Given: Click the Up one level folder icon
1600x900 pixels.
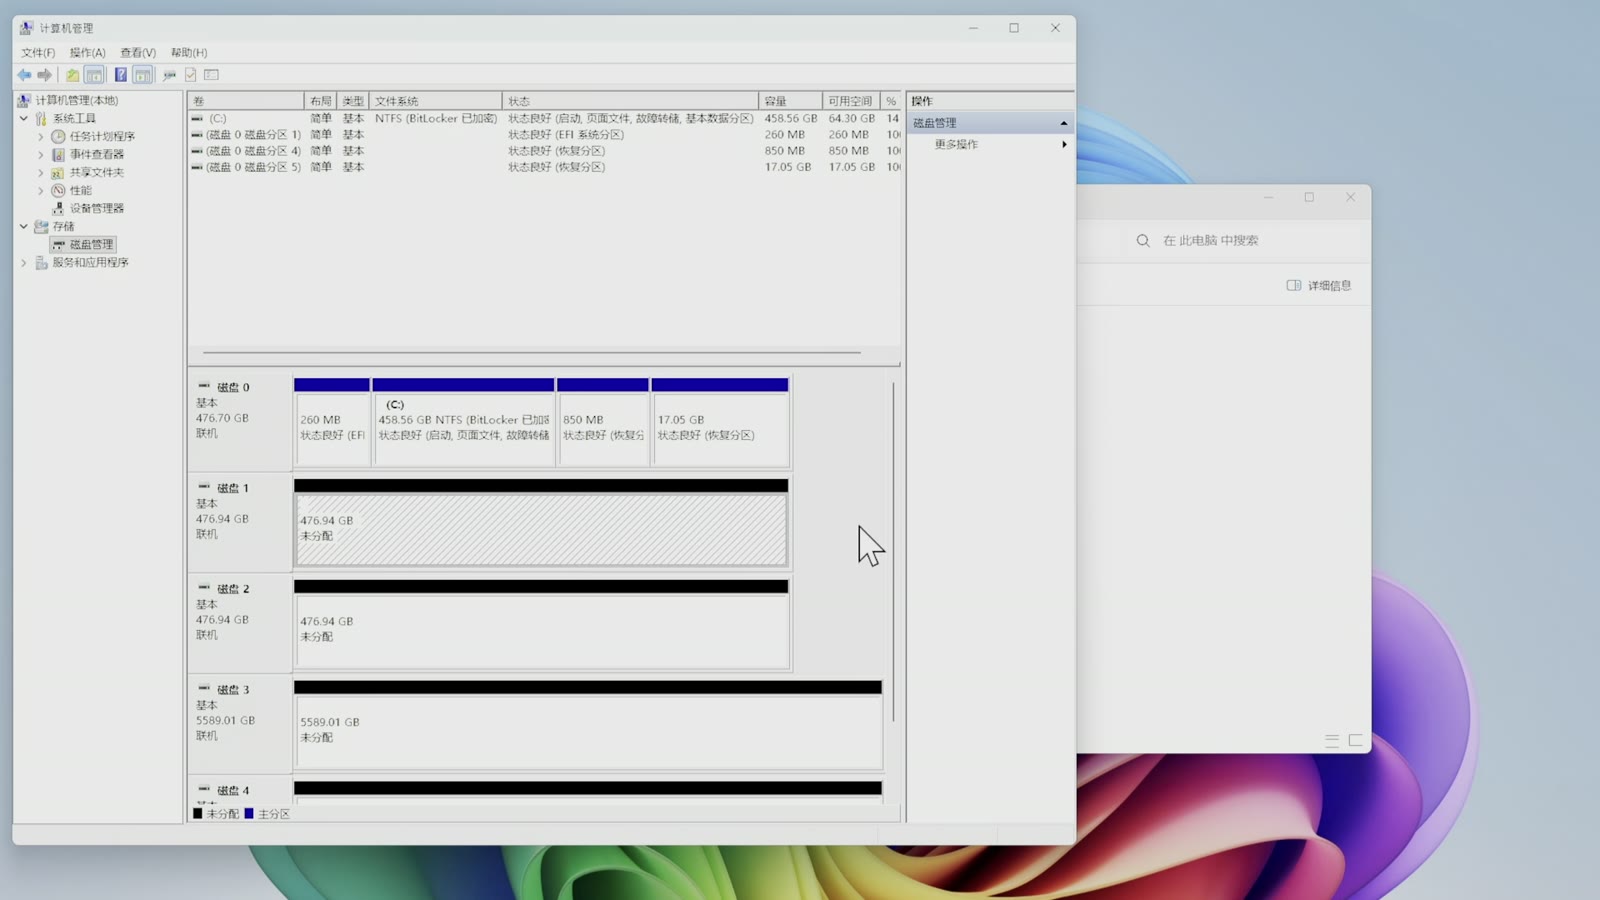Looking at the screenshot, I should coord(72,75).
